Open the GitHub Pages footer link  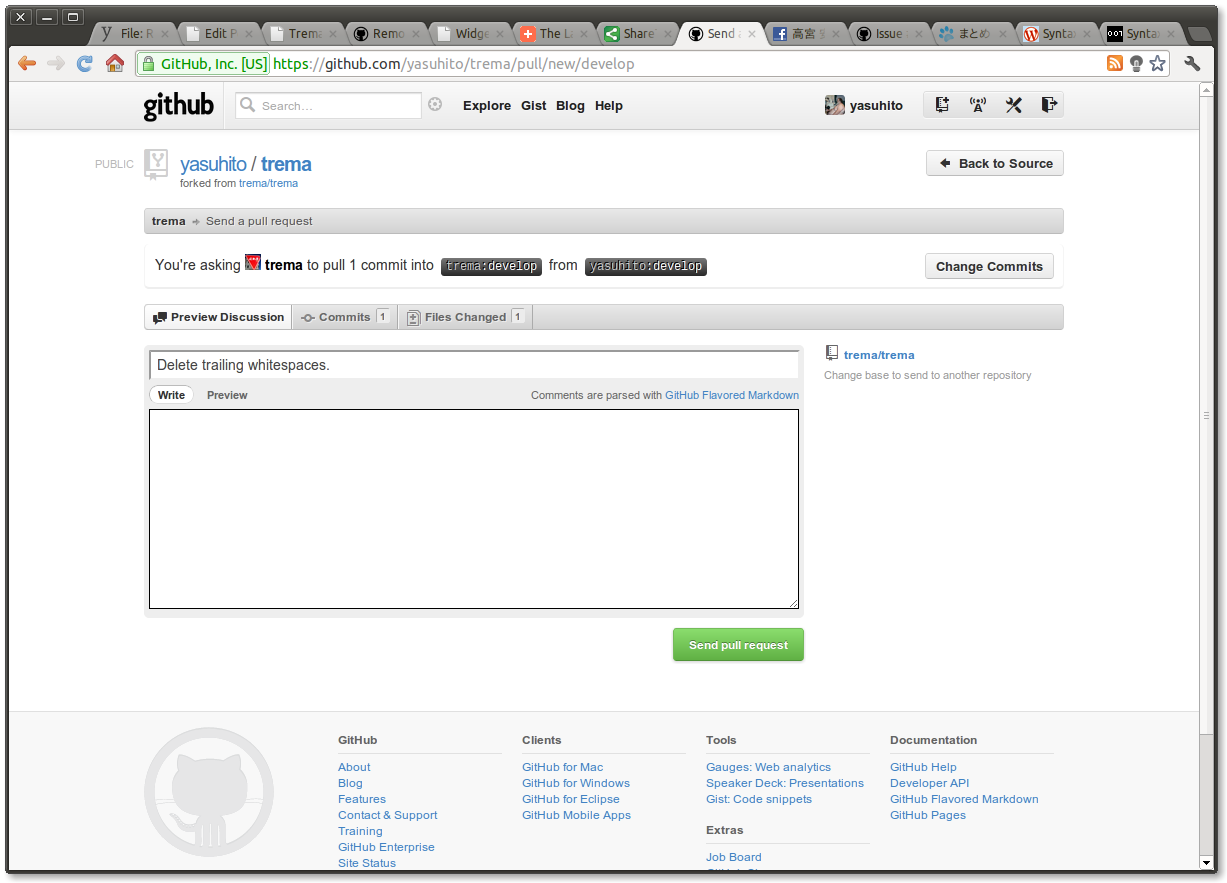(x=928, y=815)
